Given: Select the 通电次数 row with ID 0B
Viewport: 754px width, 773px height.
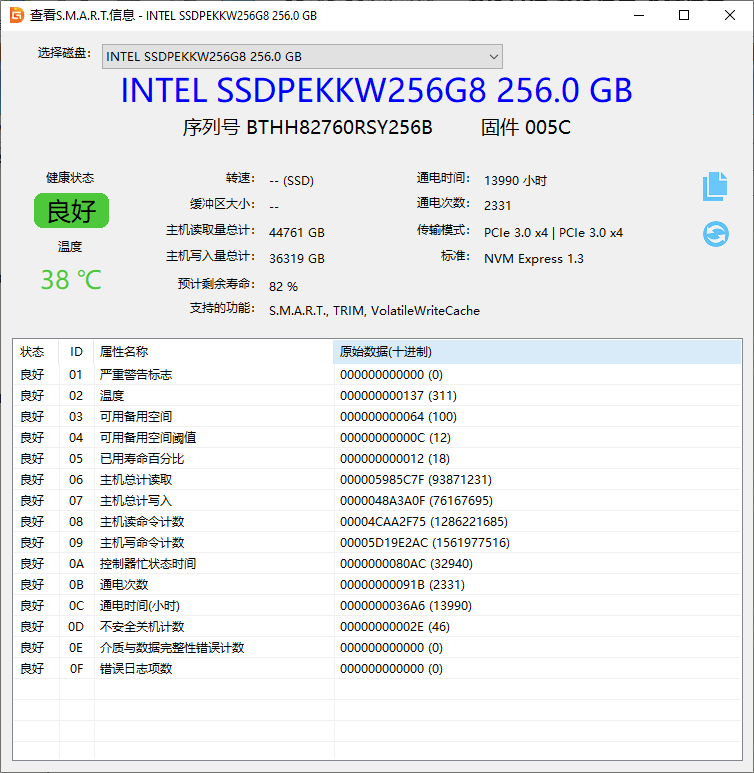Looking at the screenshot, I should coord(377,585).
